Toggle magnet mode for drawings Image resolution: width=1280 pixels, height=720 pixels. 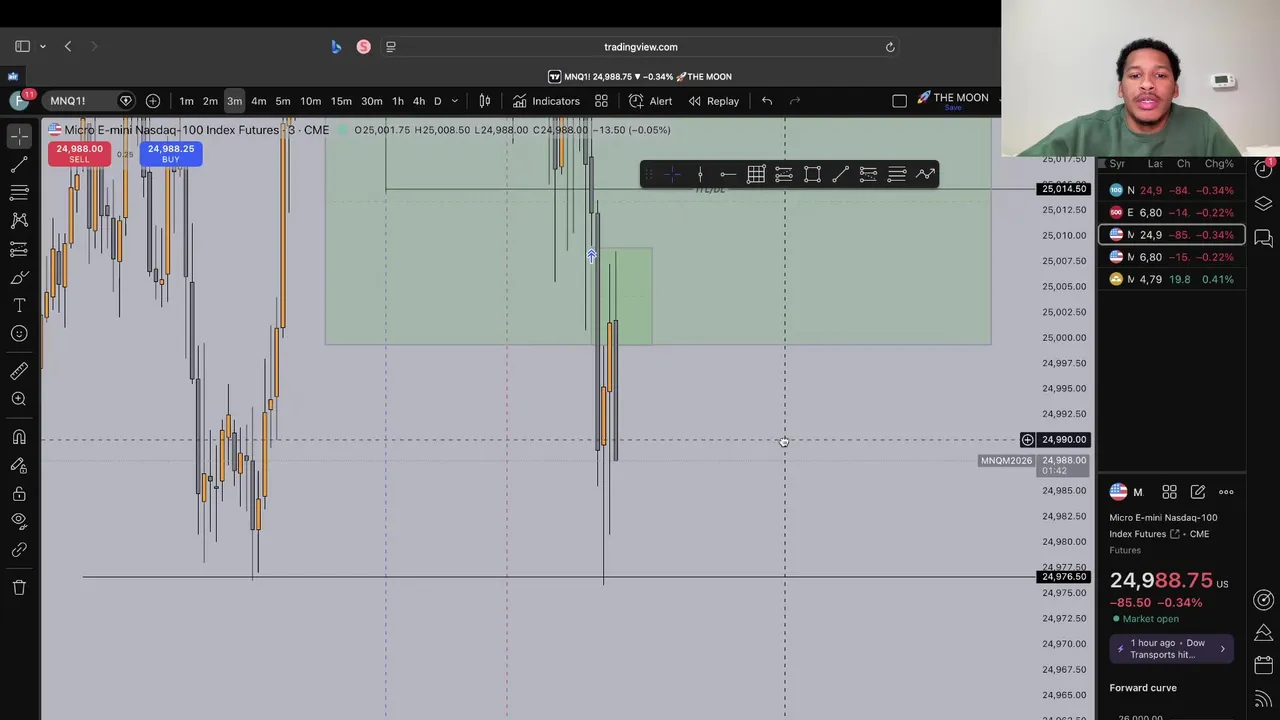19,437
